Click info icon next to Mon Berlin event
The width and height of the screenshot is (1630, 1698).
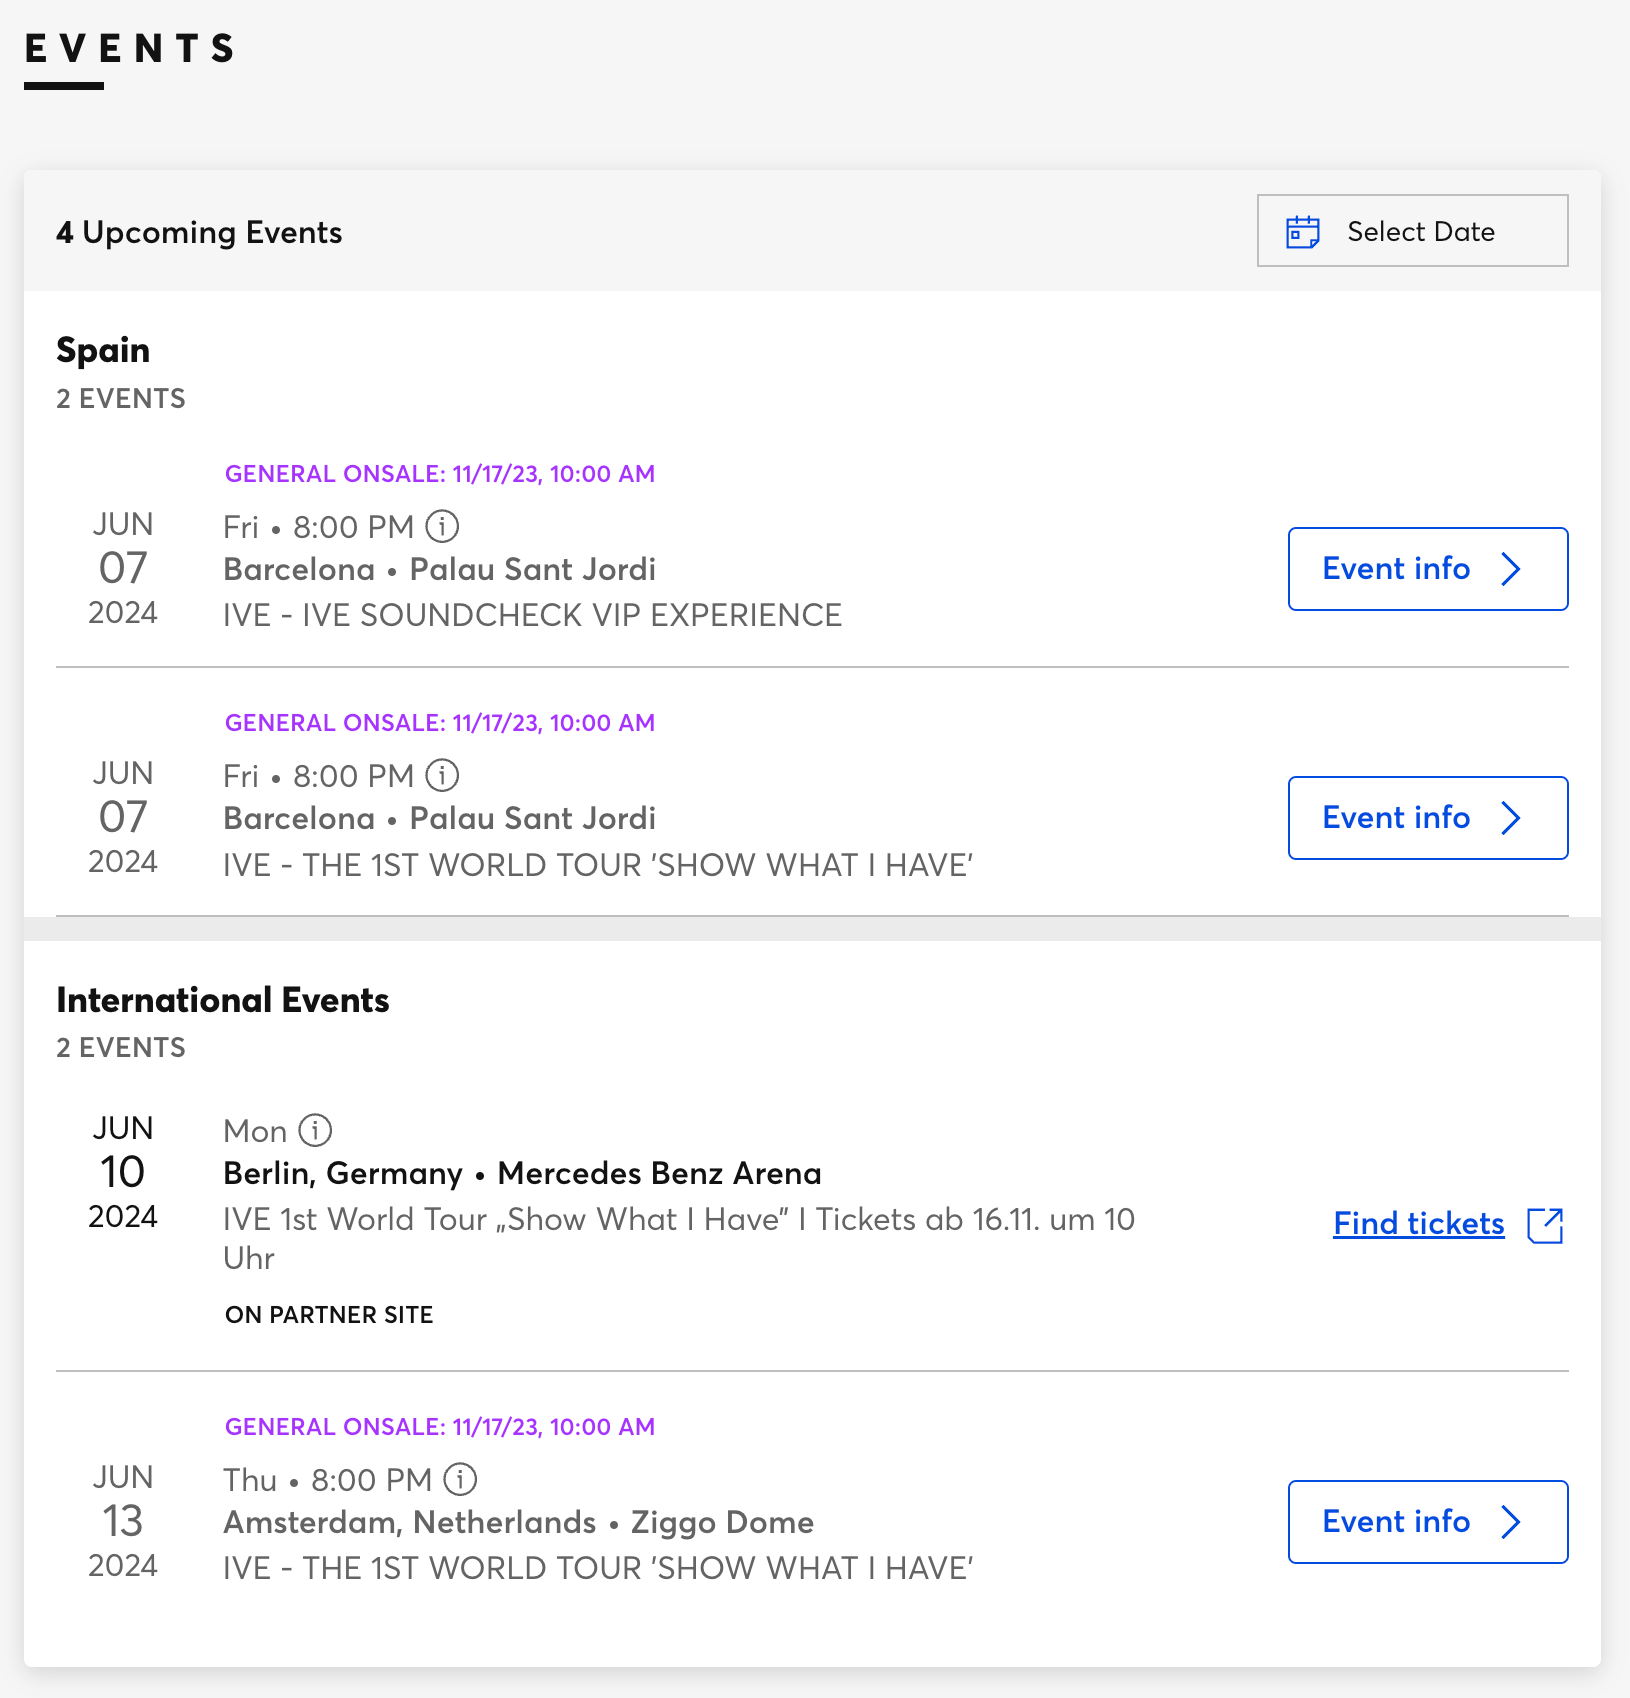(x=315, y=1130)
